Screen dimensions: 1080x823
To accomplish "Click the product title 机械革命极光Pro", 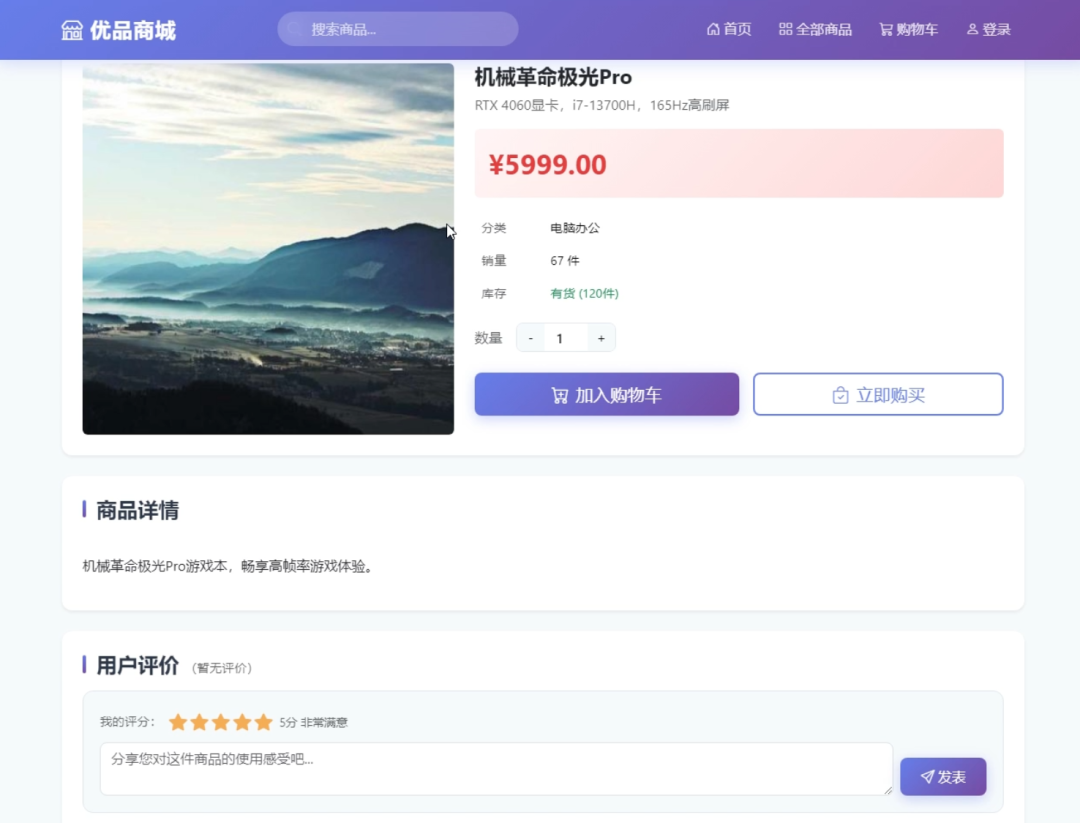I will pos(553,77).
